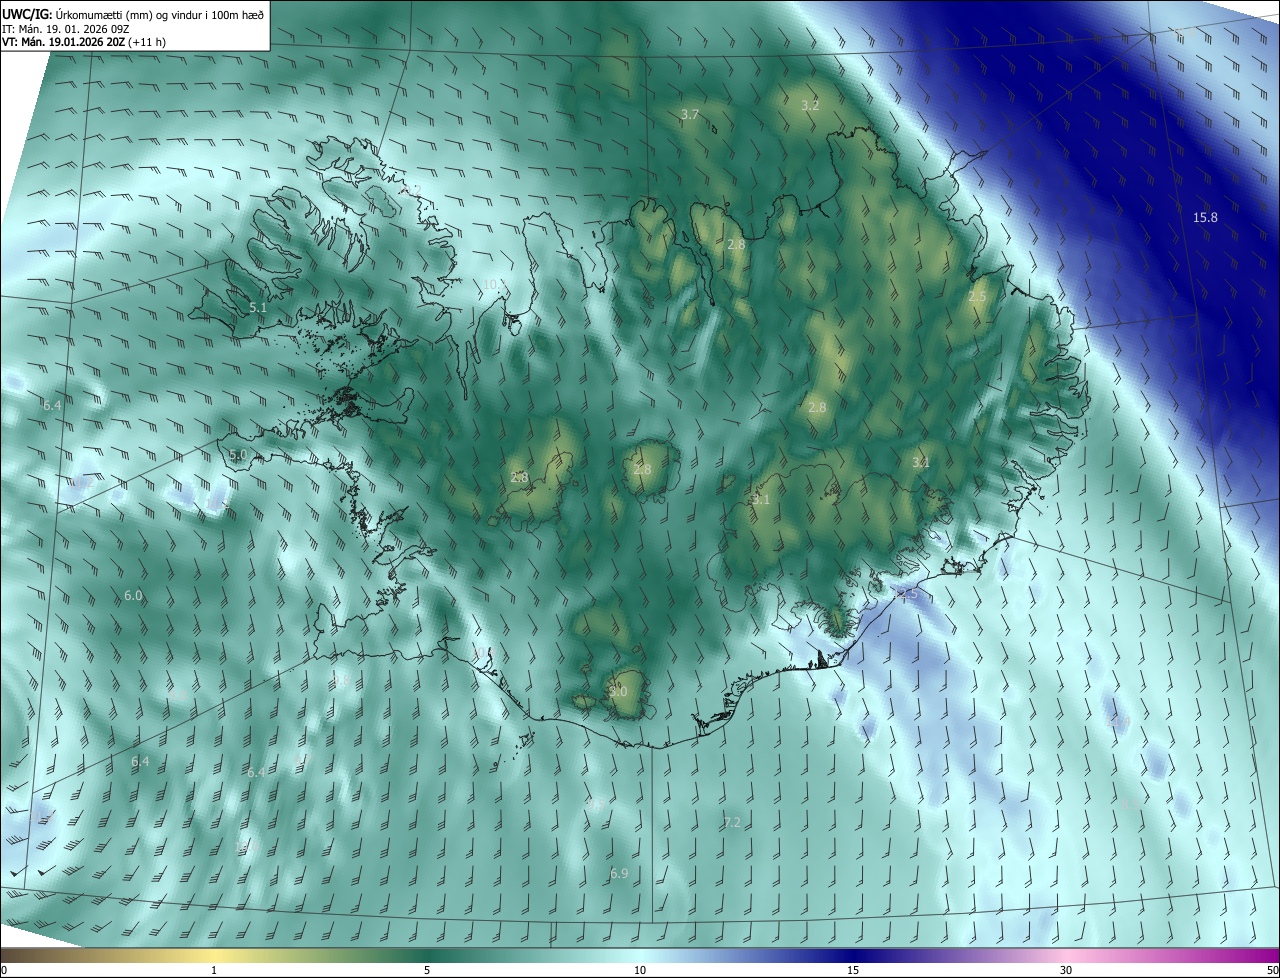Click the color scale tick label 5

(x=427, y=970)
